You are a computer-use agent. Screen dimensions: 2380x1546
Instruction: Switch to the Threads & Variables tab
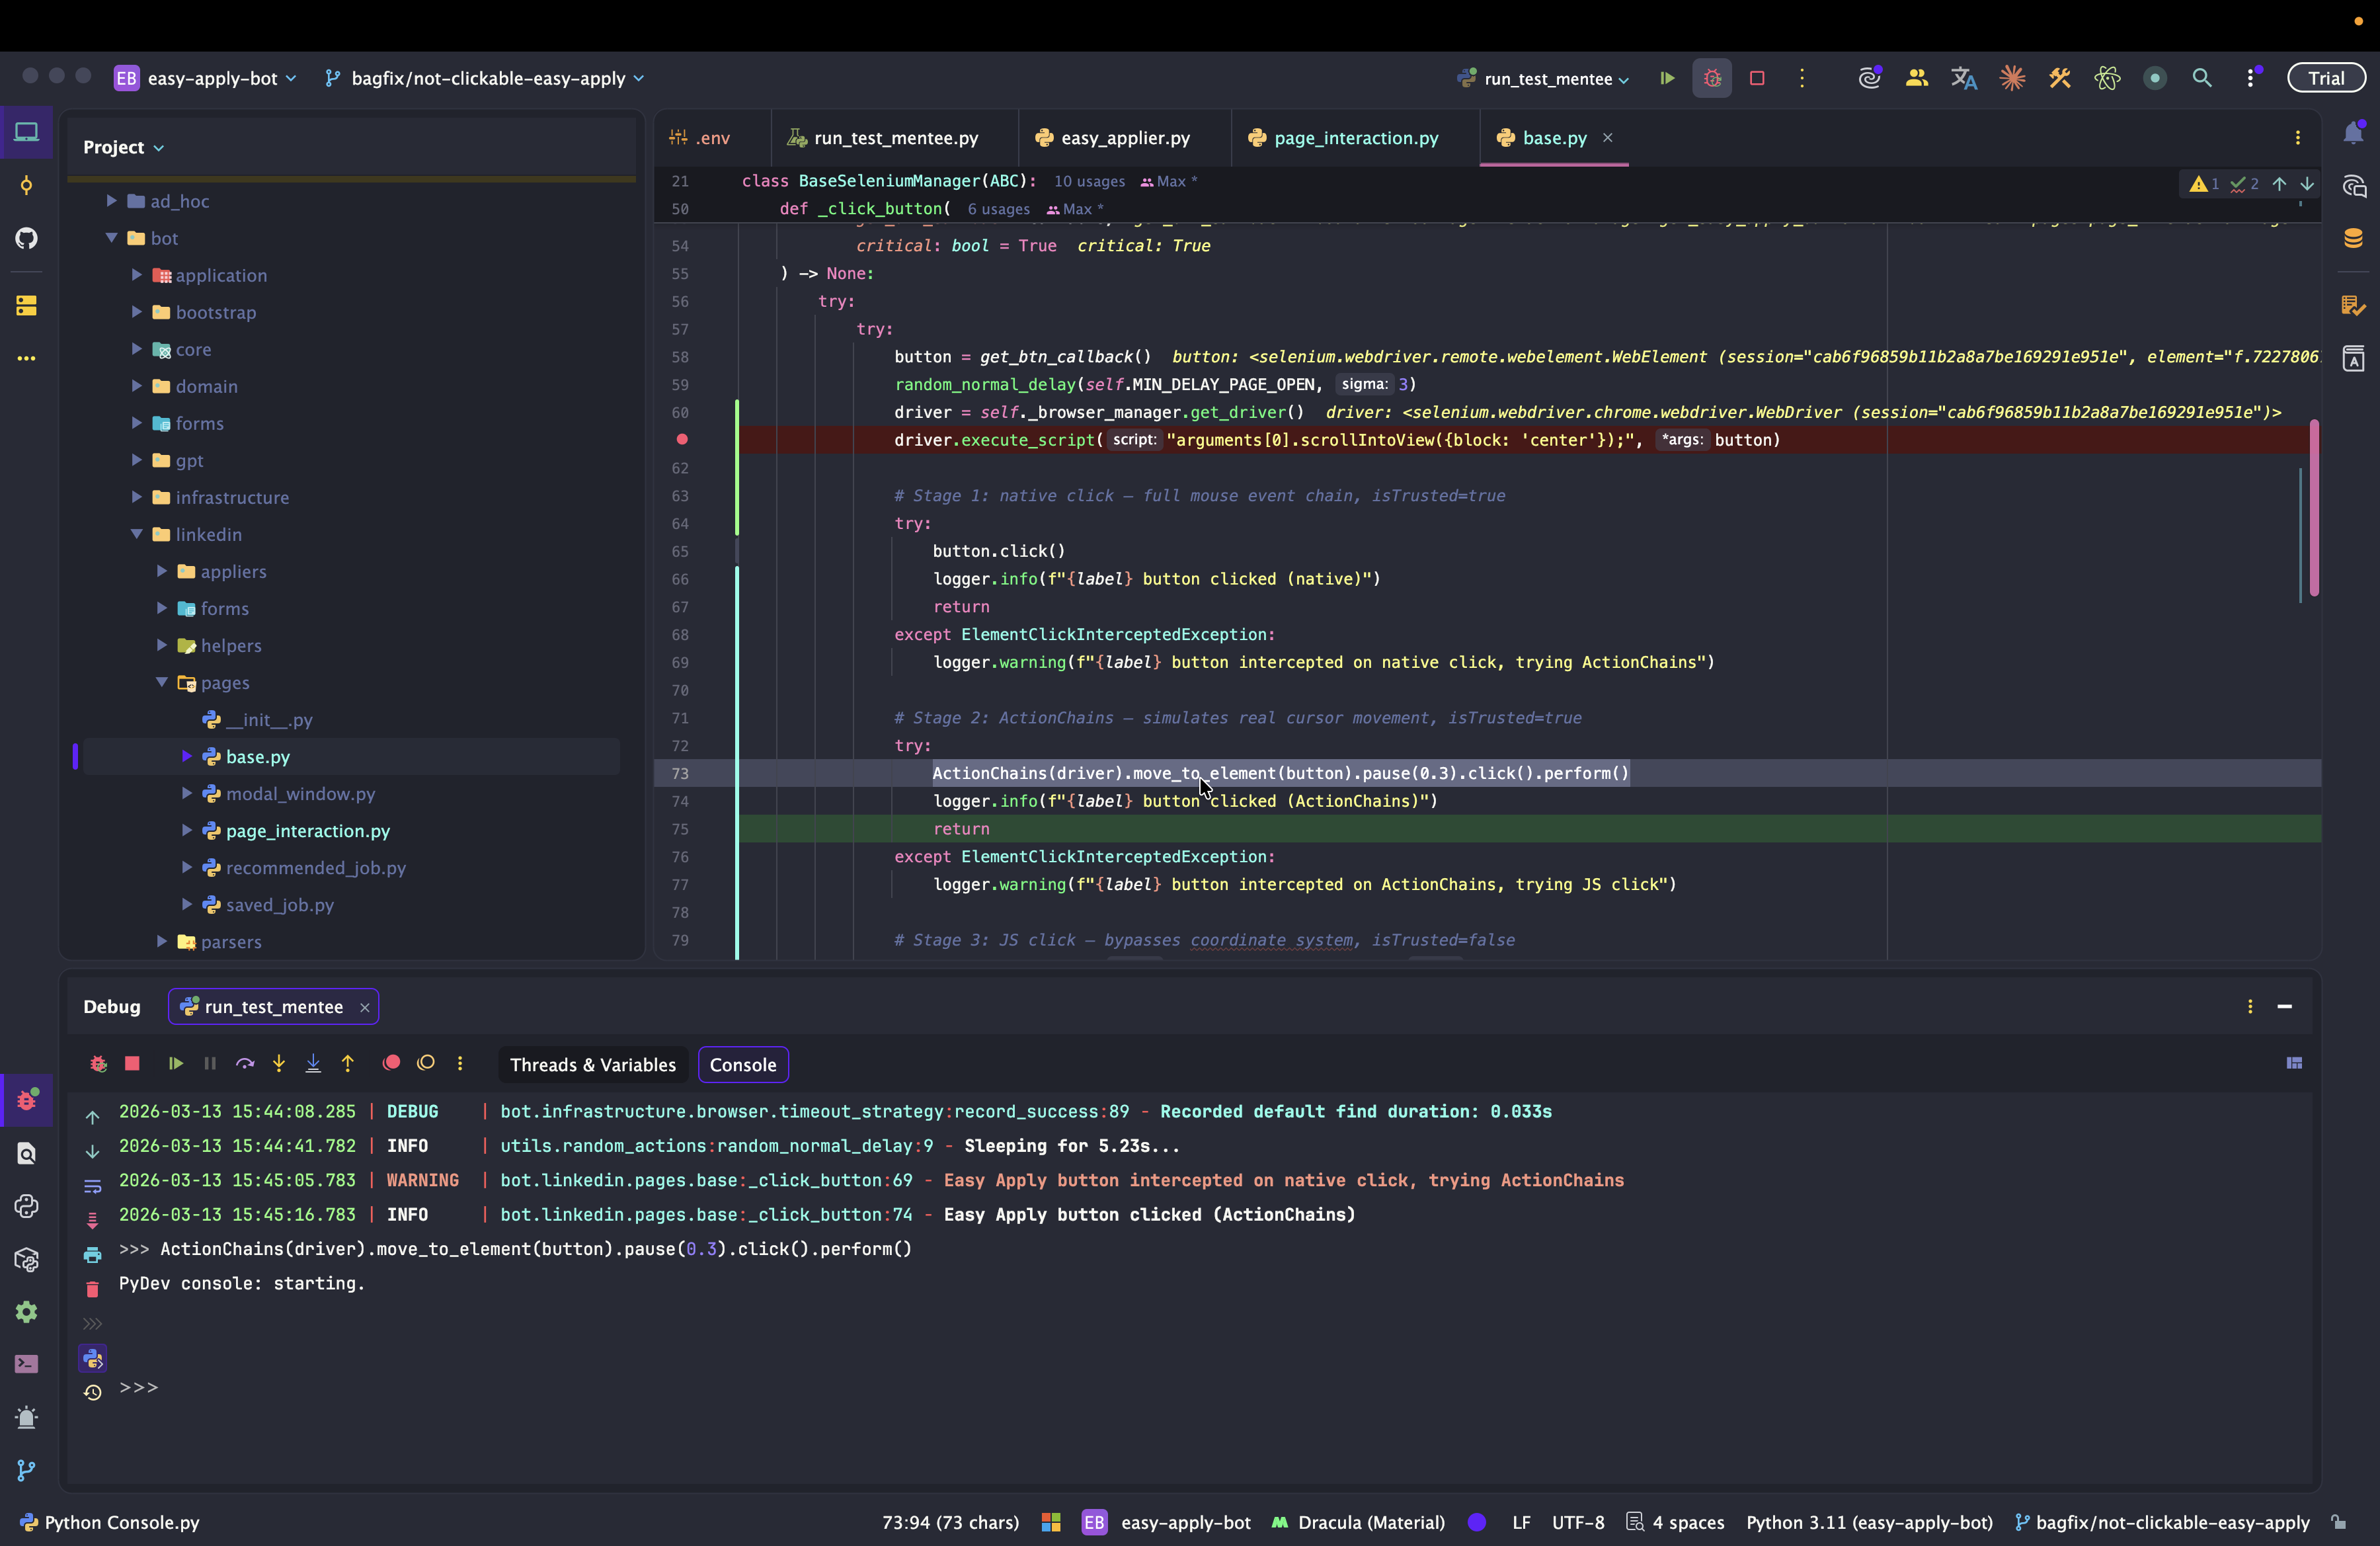[592, 1064]
